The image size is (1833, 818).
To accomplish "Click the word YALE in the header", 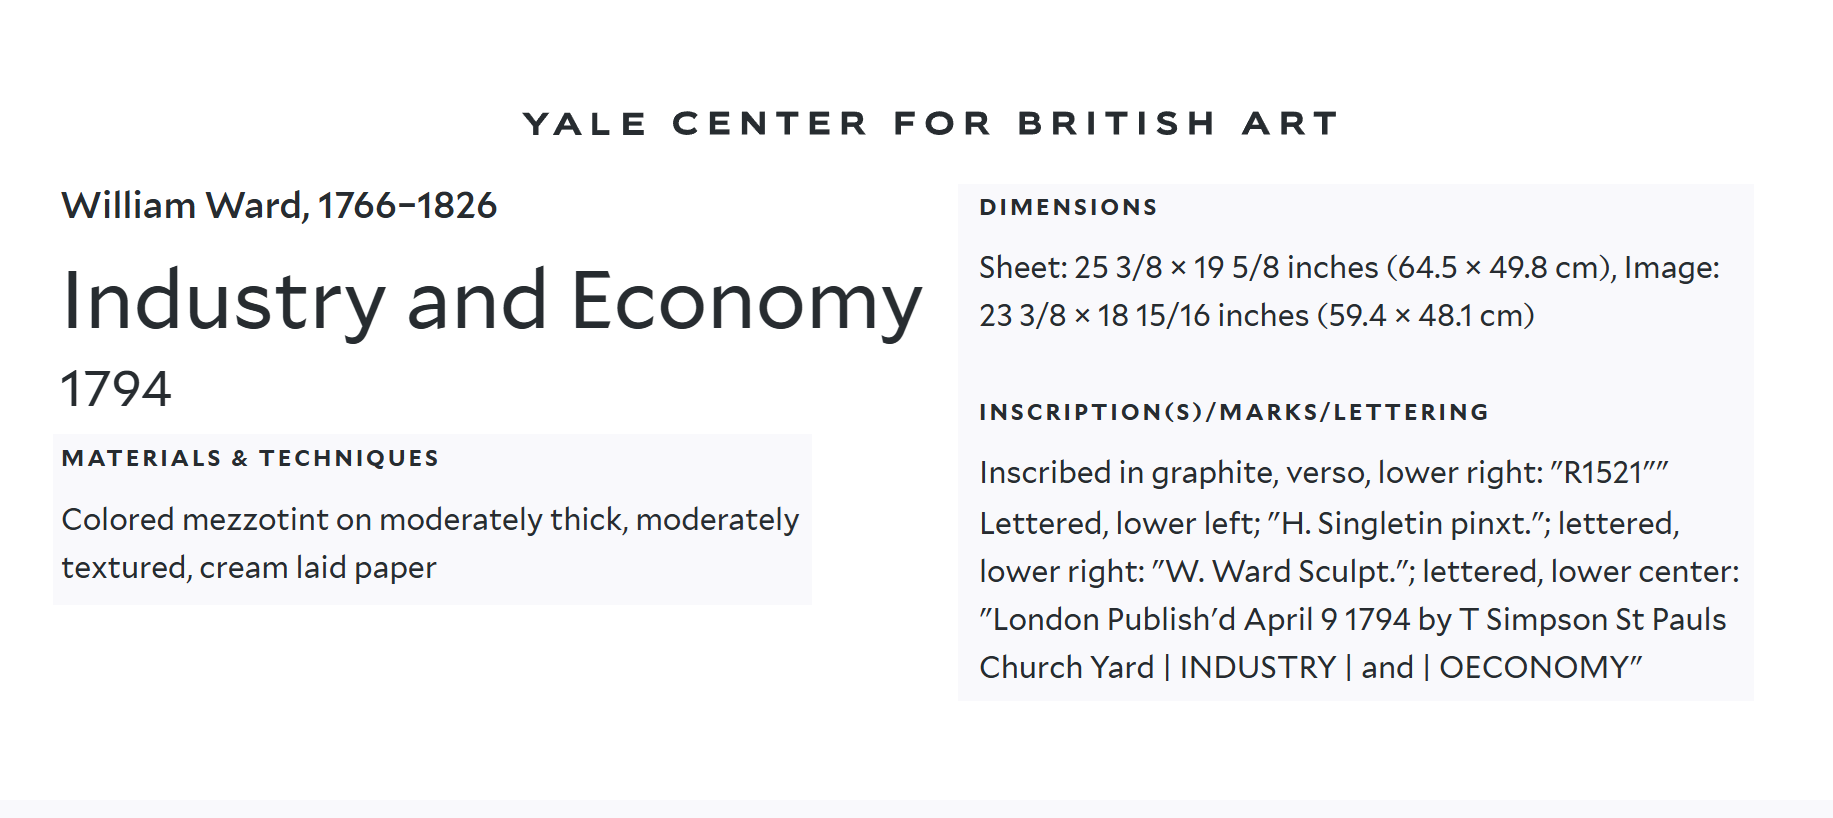I will (x=585, y=123).
